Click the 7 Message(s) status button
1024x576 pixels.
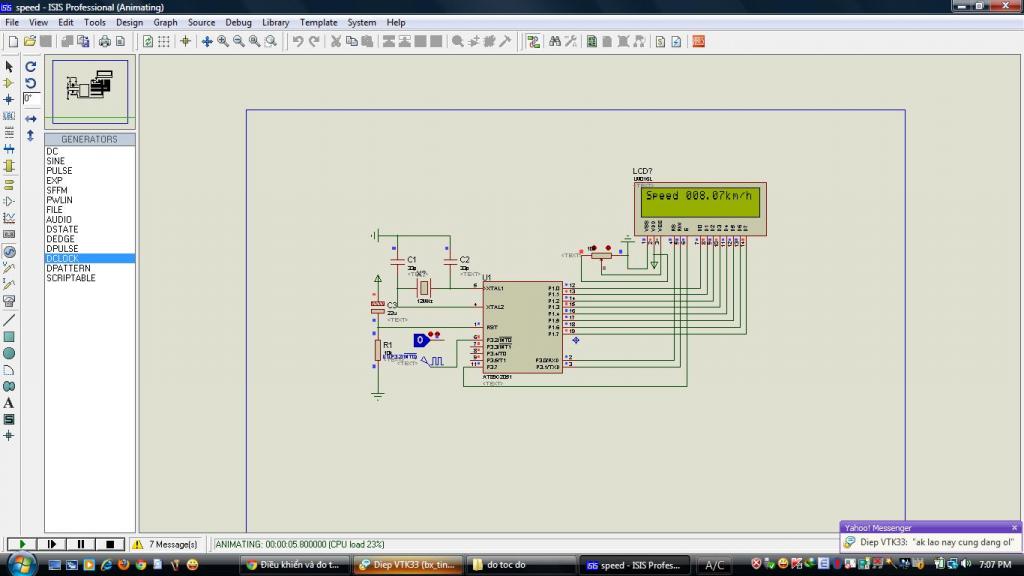click(x=172, y=544)
